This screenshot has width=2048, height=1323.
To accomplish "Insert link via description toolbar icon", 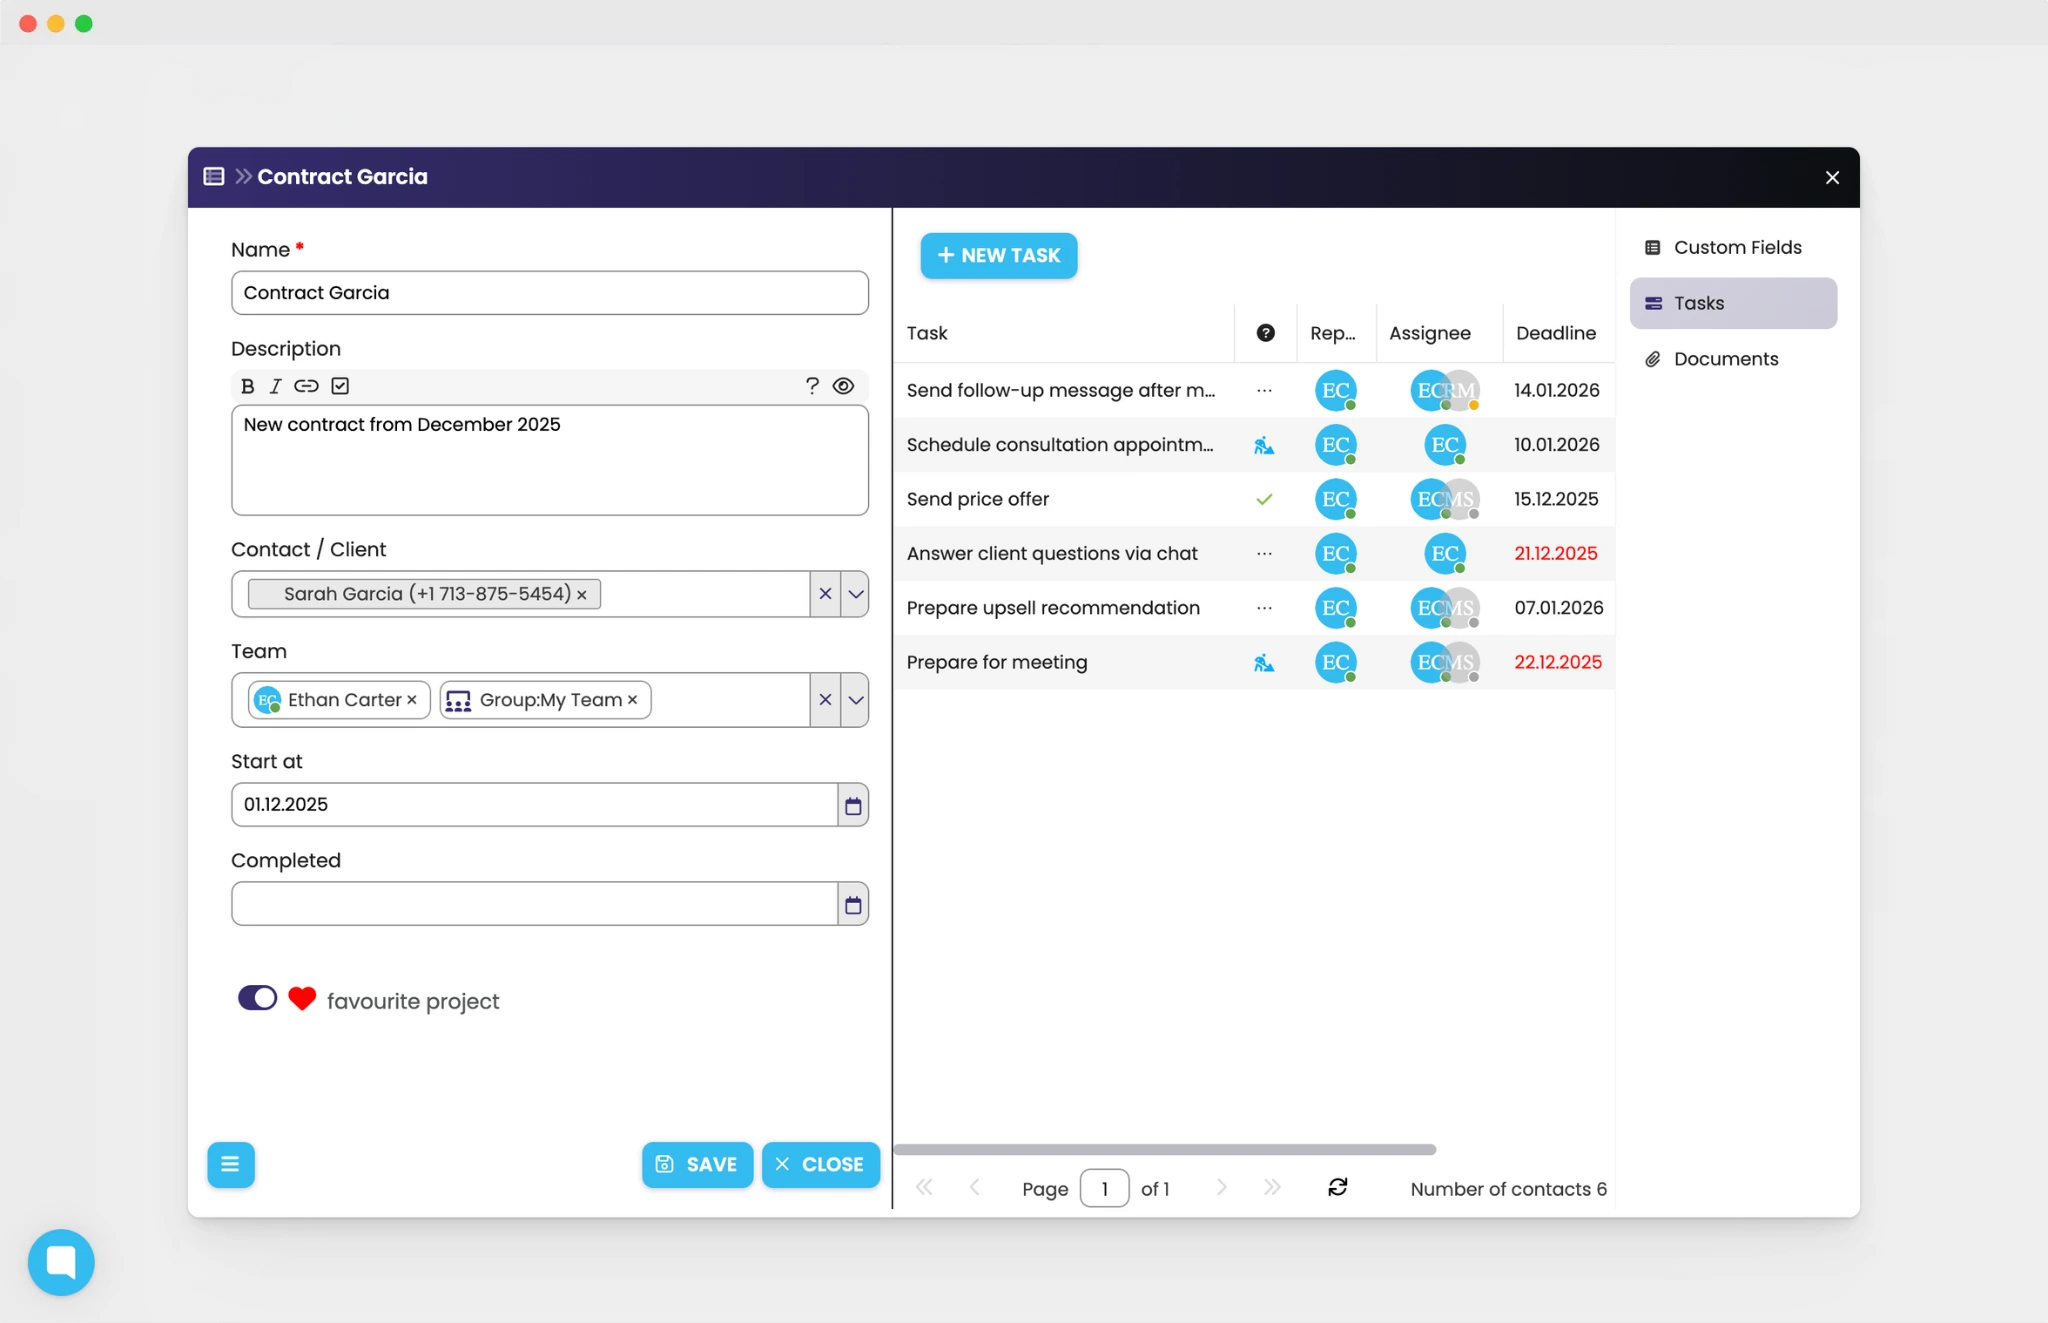I will [x=306, y=386].
